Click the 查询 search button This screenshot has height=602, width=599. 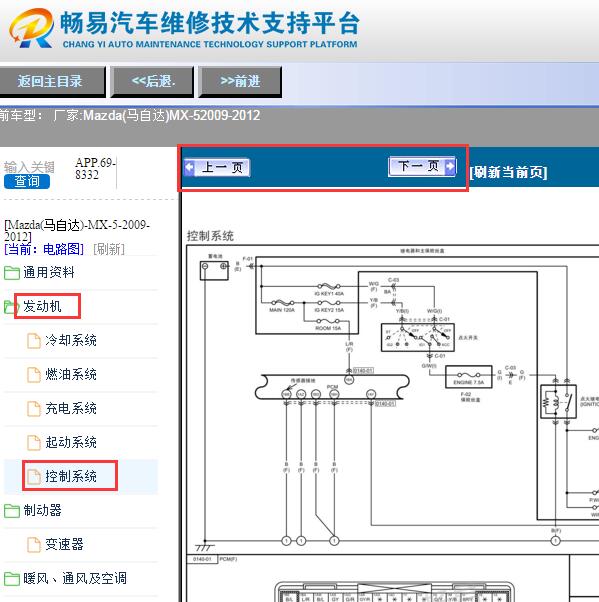click(26, 181)
